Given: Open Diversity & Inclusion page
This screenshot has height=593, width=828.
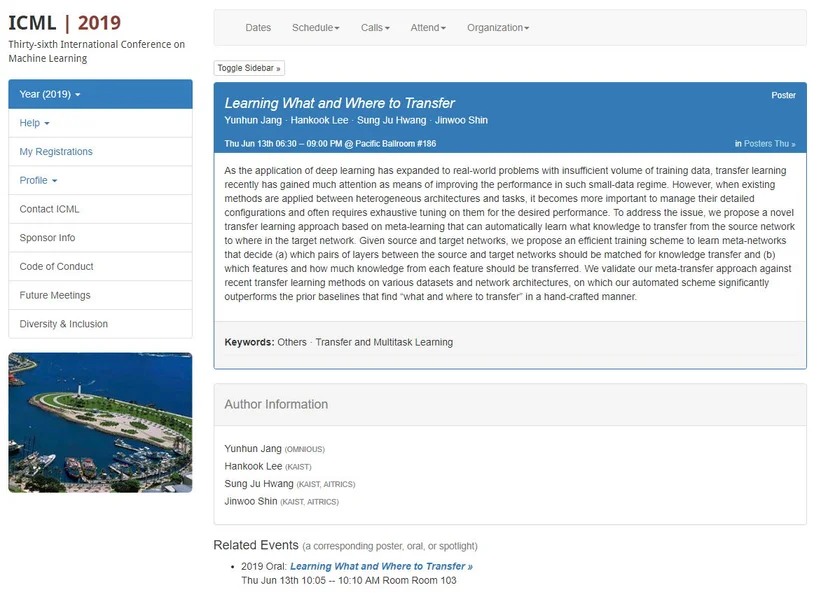Looking at the screenshot, I should (100, 324).
